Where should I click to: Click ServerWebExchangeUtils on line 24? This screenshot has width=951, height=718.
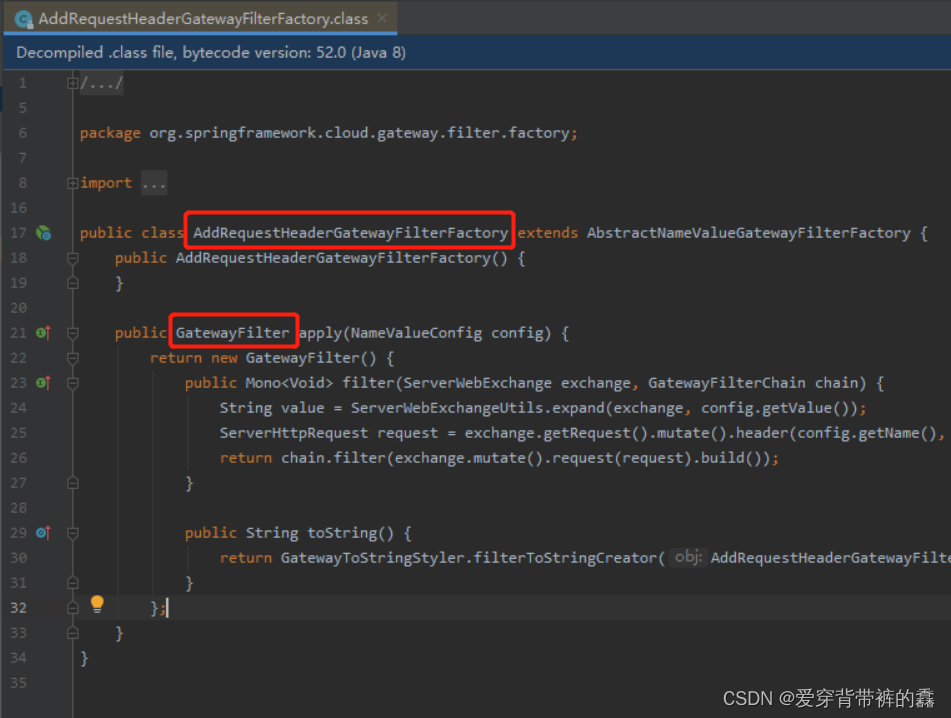pos(447,408)
